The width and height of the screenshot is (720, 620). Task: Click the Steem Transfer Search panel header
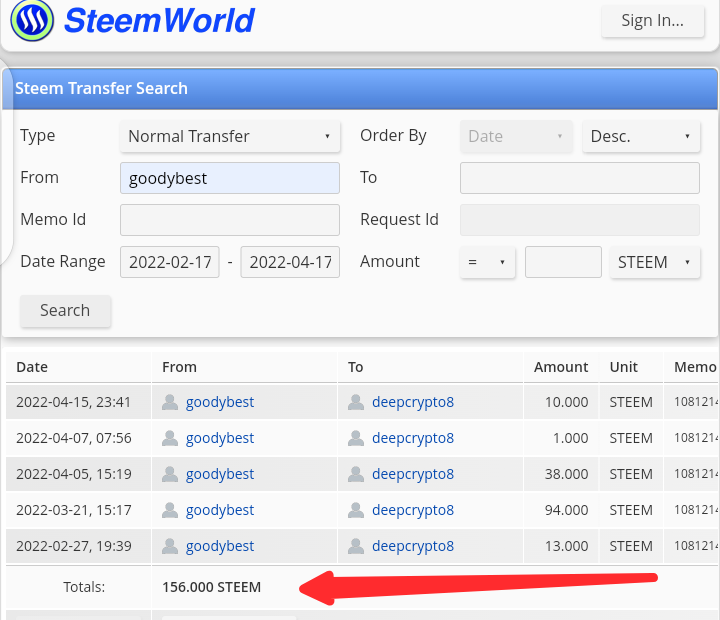tap(360, 89)
